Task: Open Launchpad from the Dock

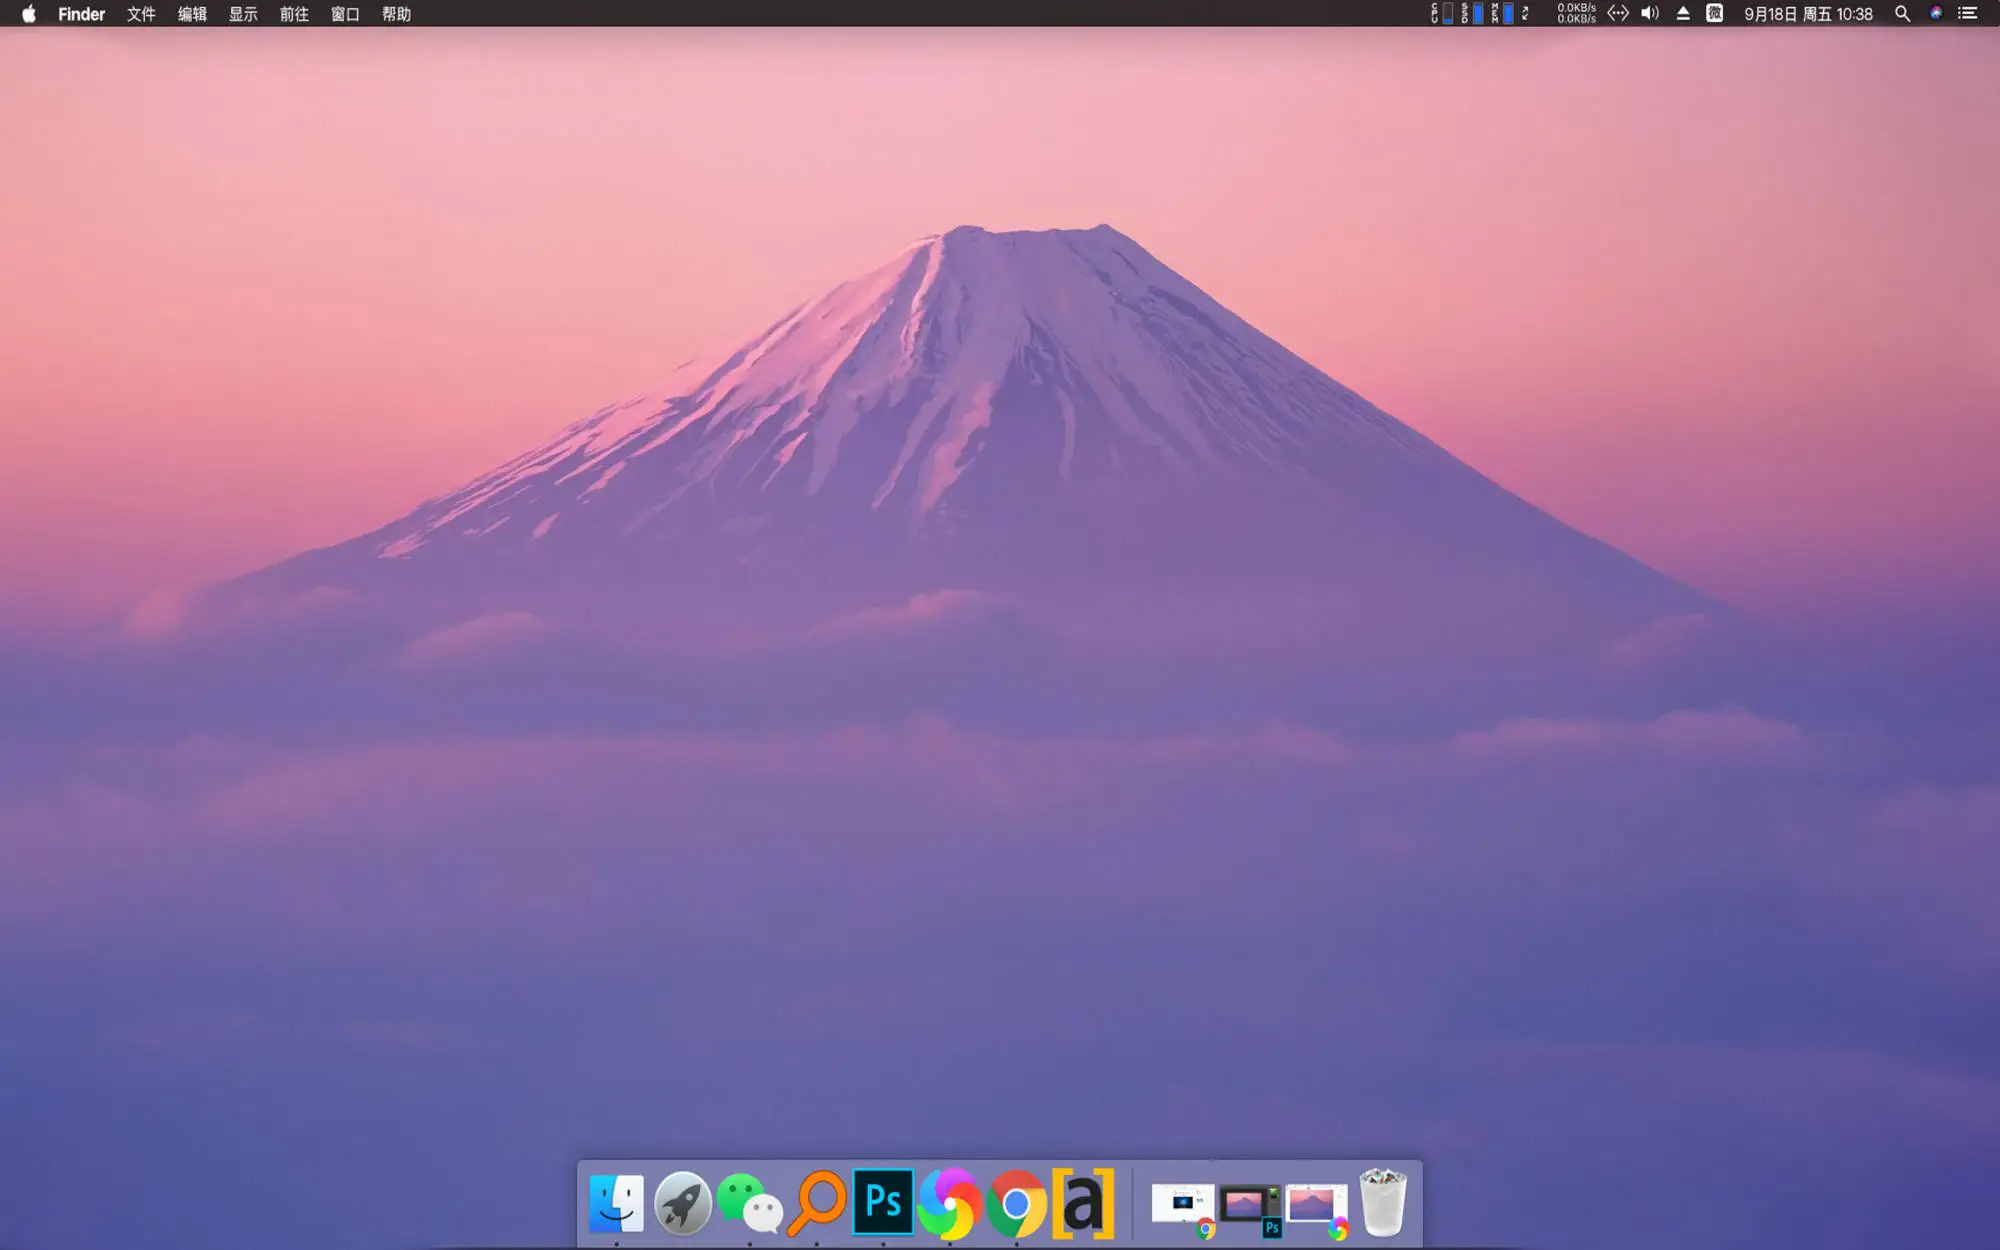Action: click(x=681, y=1205)
